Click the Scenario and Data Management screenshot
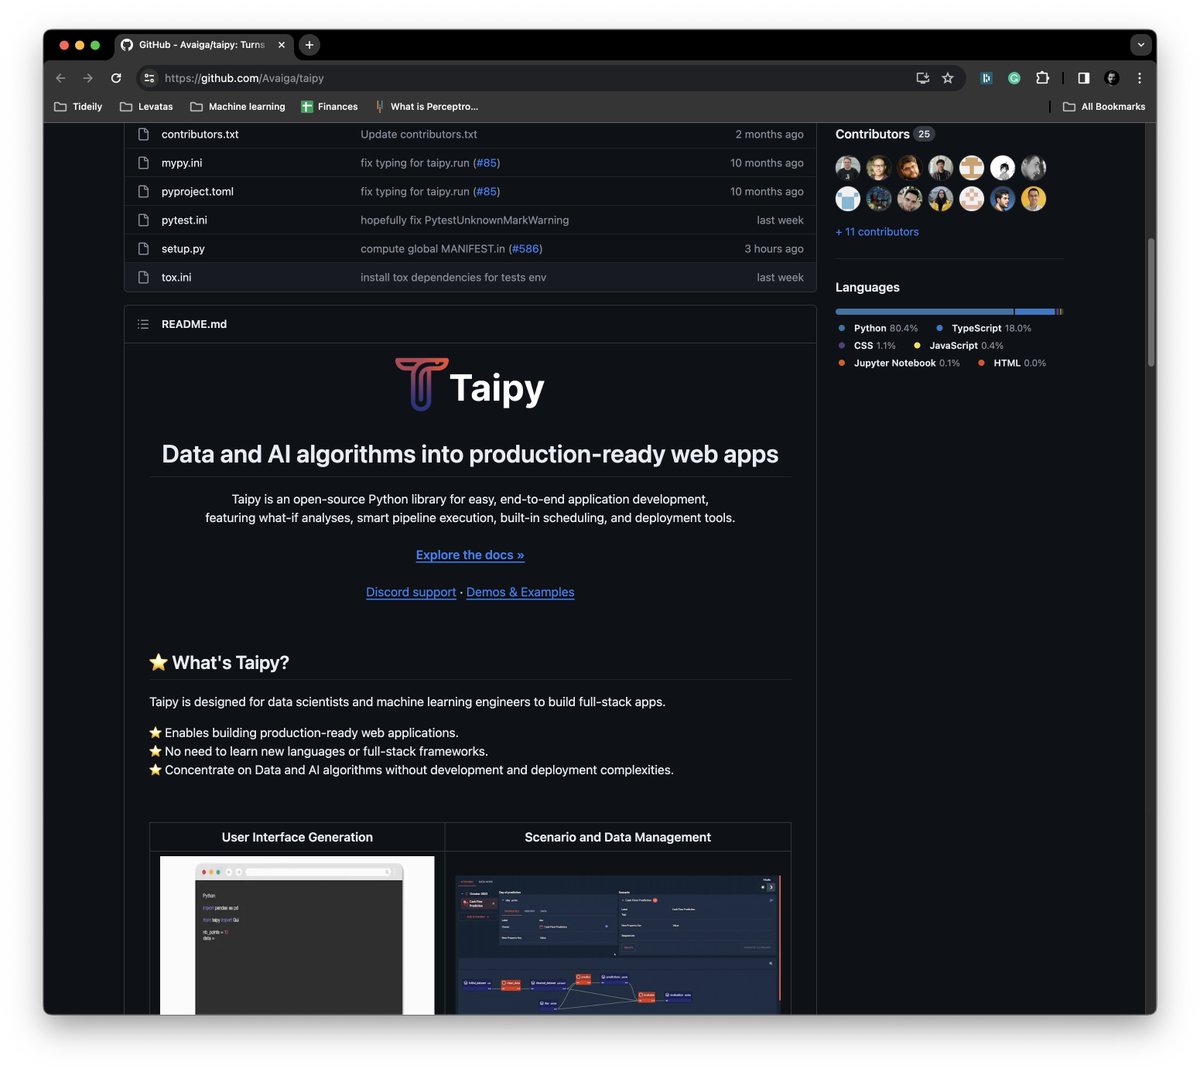Screen dimensions: 1200x1072 618,945
